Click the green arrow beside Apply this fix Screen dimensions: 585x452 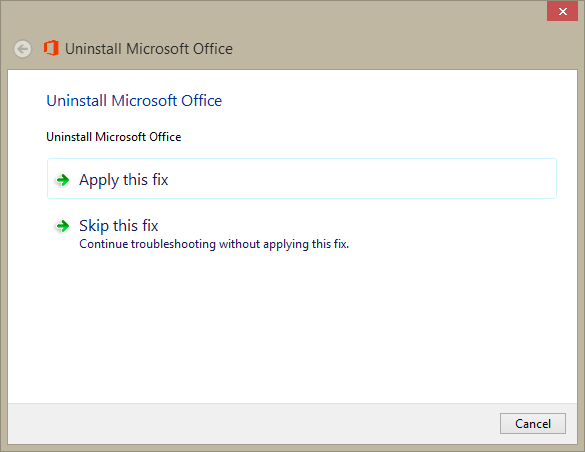(x=62, y=180)
